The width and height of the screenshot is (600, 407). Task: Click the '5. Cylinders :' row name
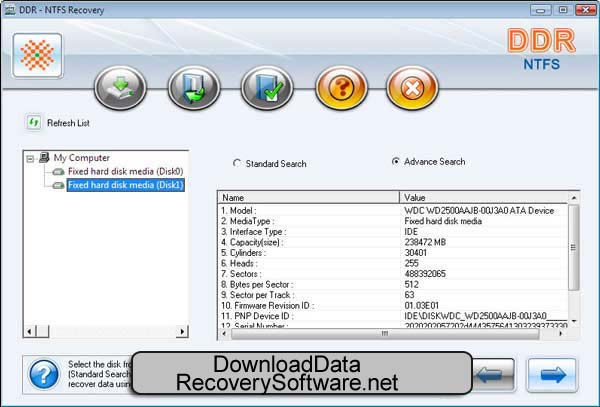(243, 253)
